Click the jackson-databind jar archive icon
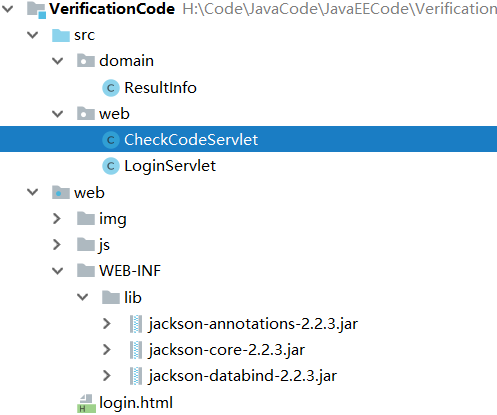This screenshot has width=497, height=415. tap(136, 376)
